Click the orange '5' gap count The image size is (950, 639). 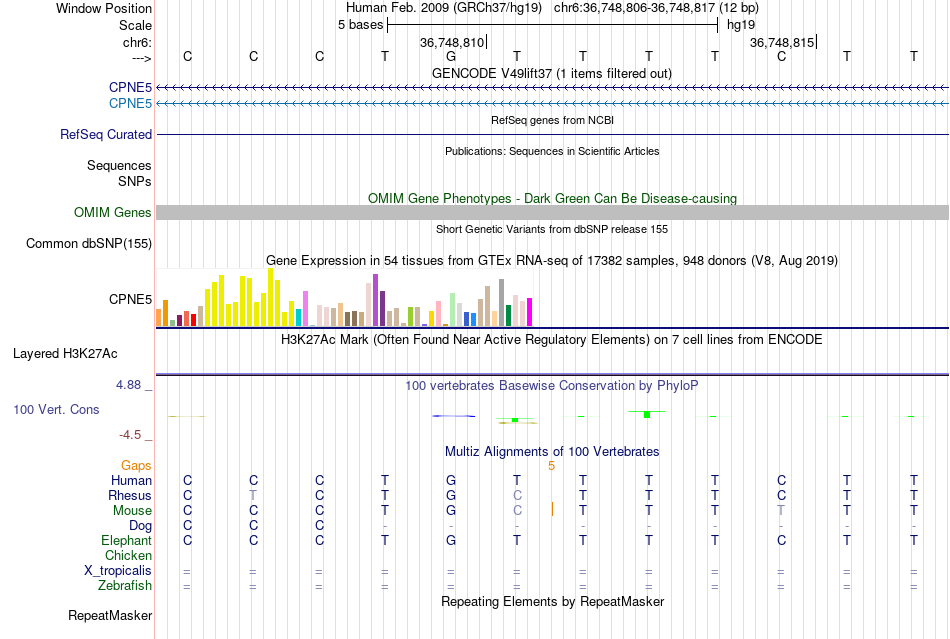(551, 466)
